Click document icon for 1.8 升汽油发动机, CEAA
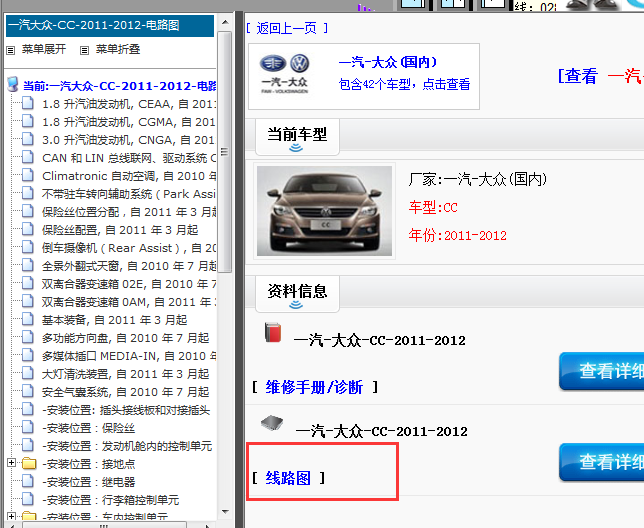The height and width of the screenshot is (528, 644). point(28,103)
